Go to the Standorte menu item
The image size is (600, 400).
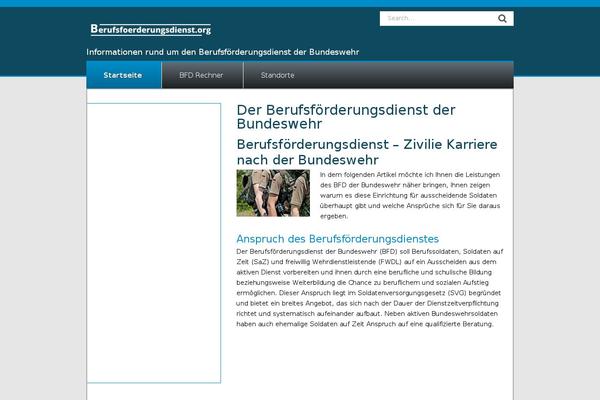click(x=277, y=75)
